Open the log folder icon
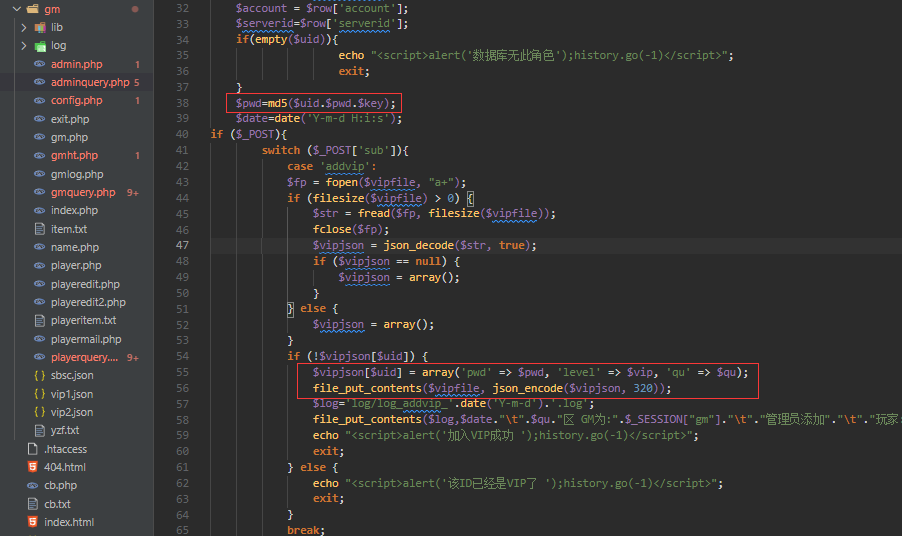This screenshot has height=536, width=902. pyautogui.click(x=40, y=45)
